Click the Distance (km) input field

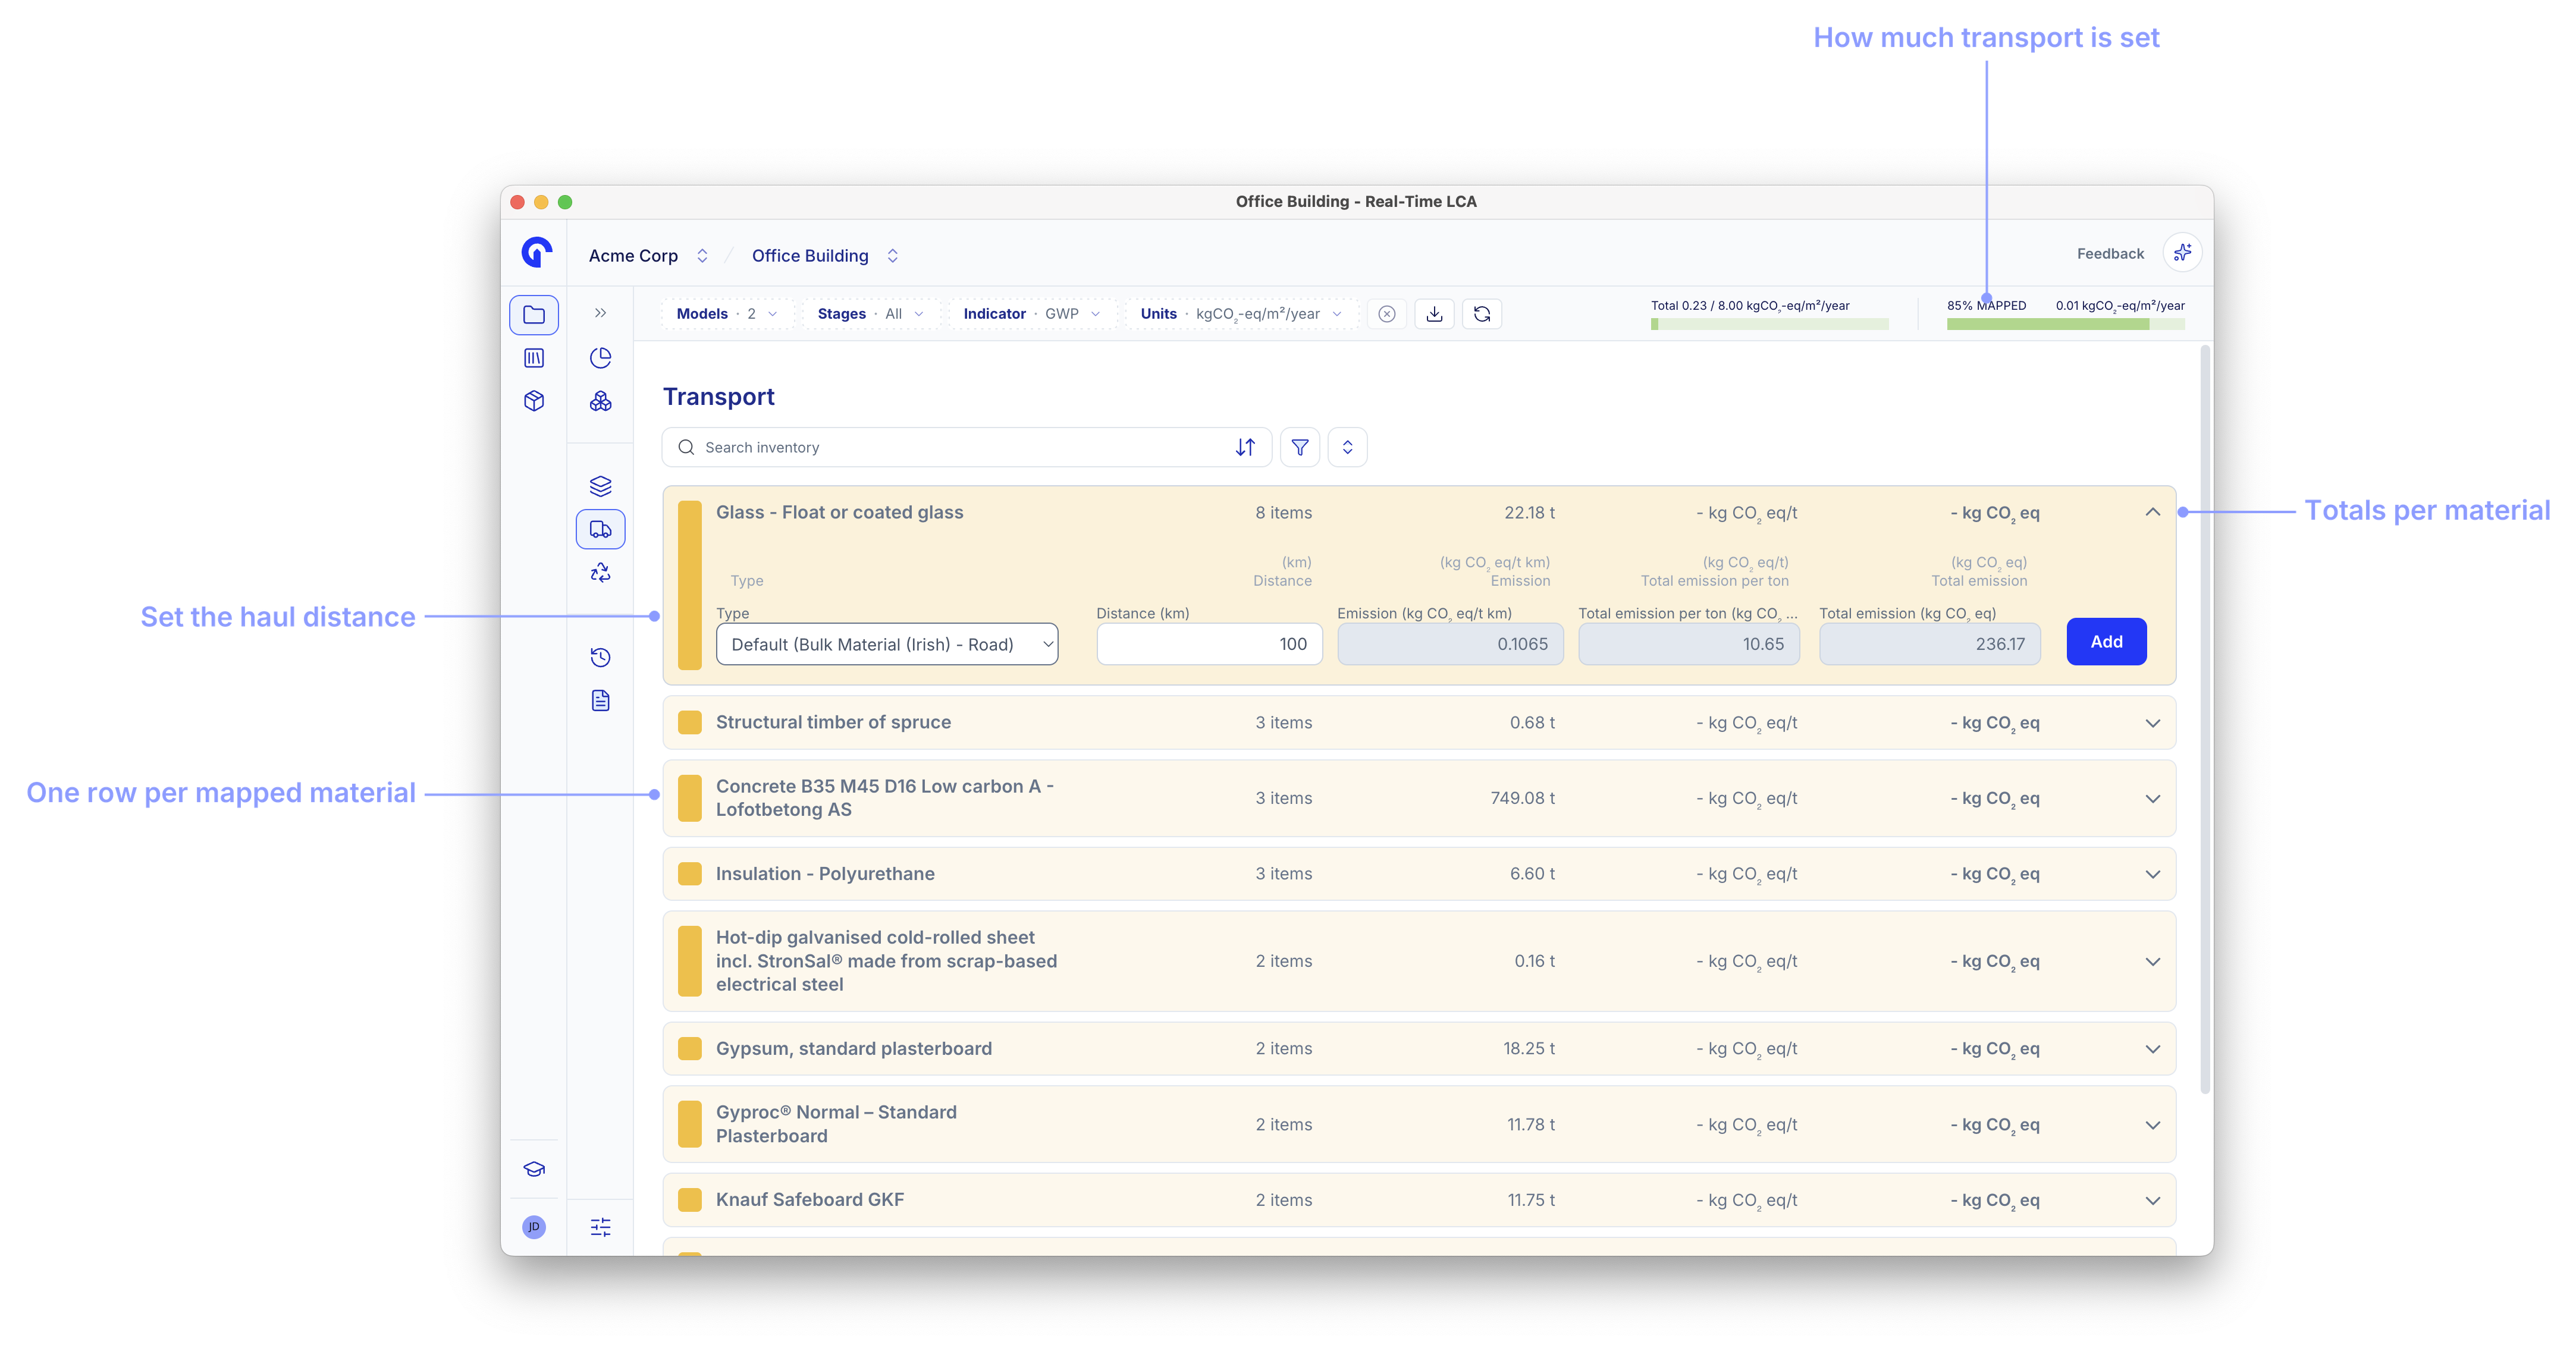1209,644
